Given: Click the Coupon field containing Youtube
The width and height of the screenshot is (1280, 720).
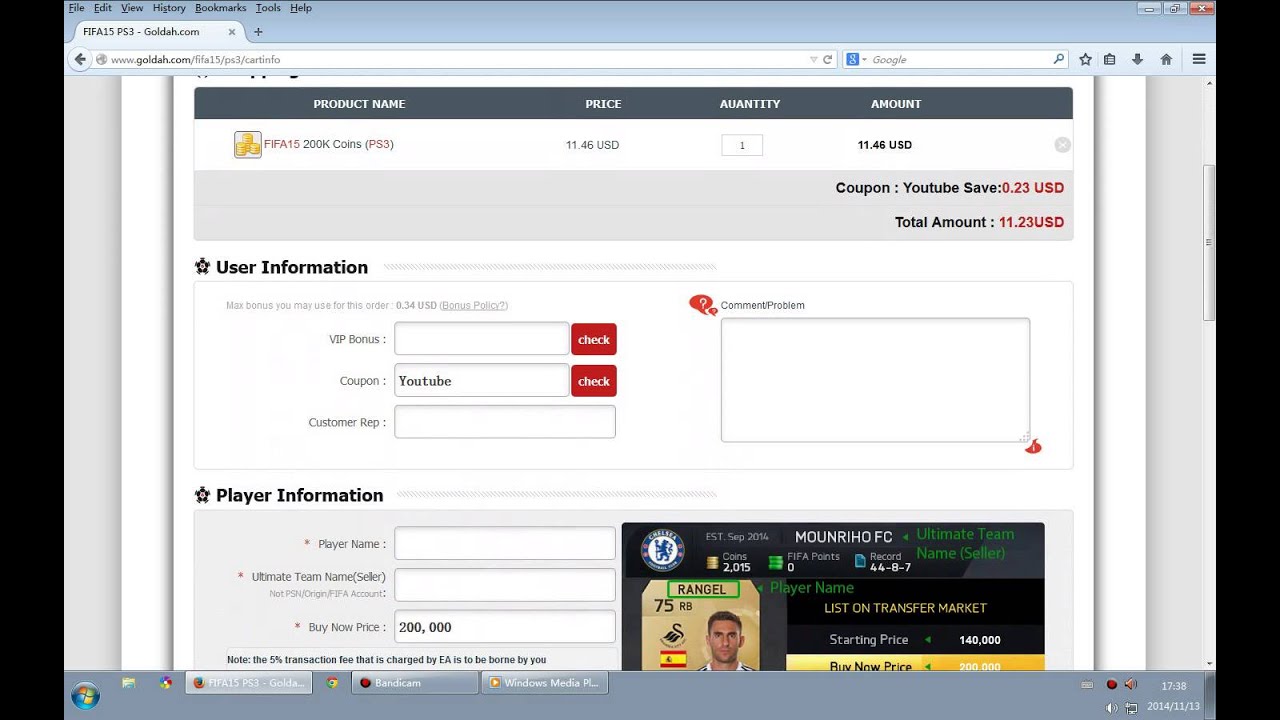Looking at the screenshot, I should (482, 381).
